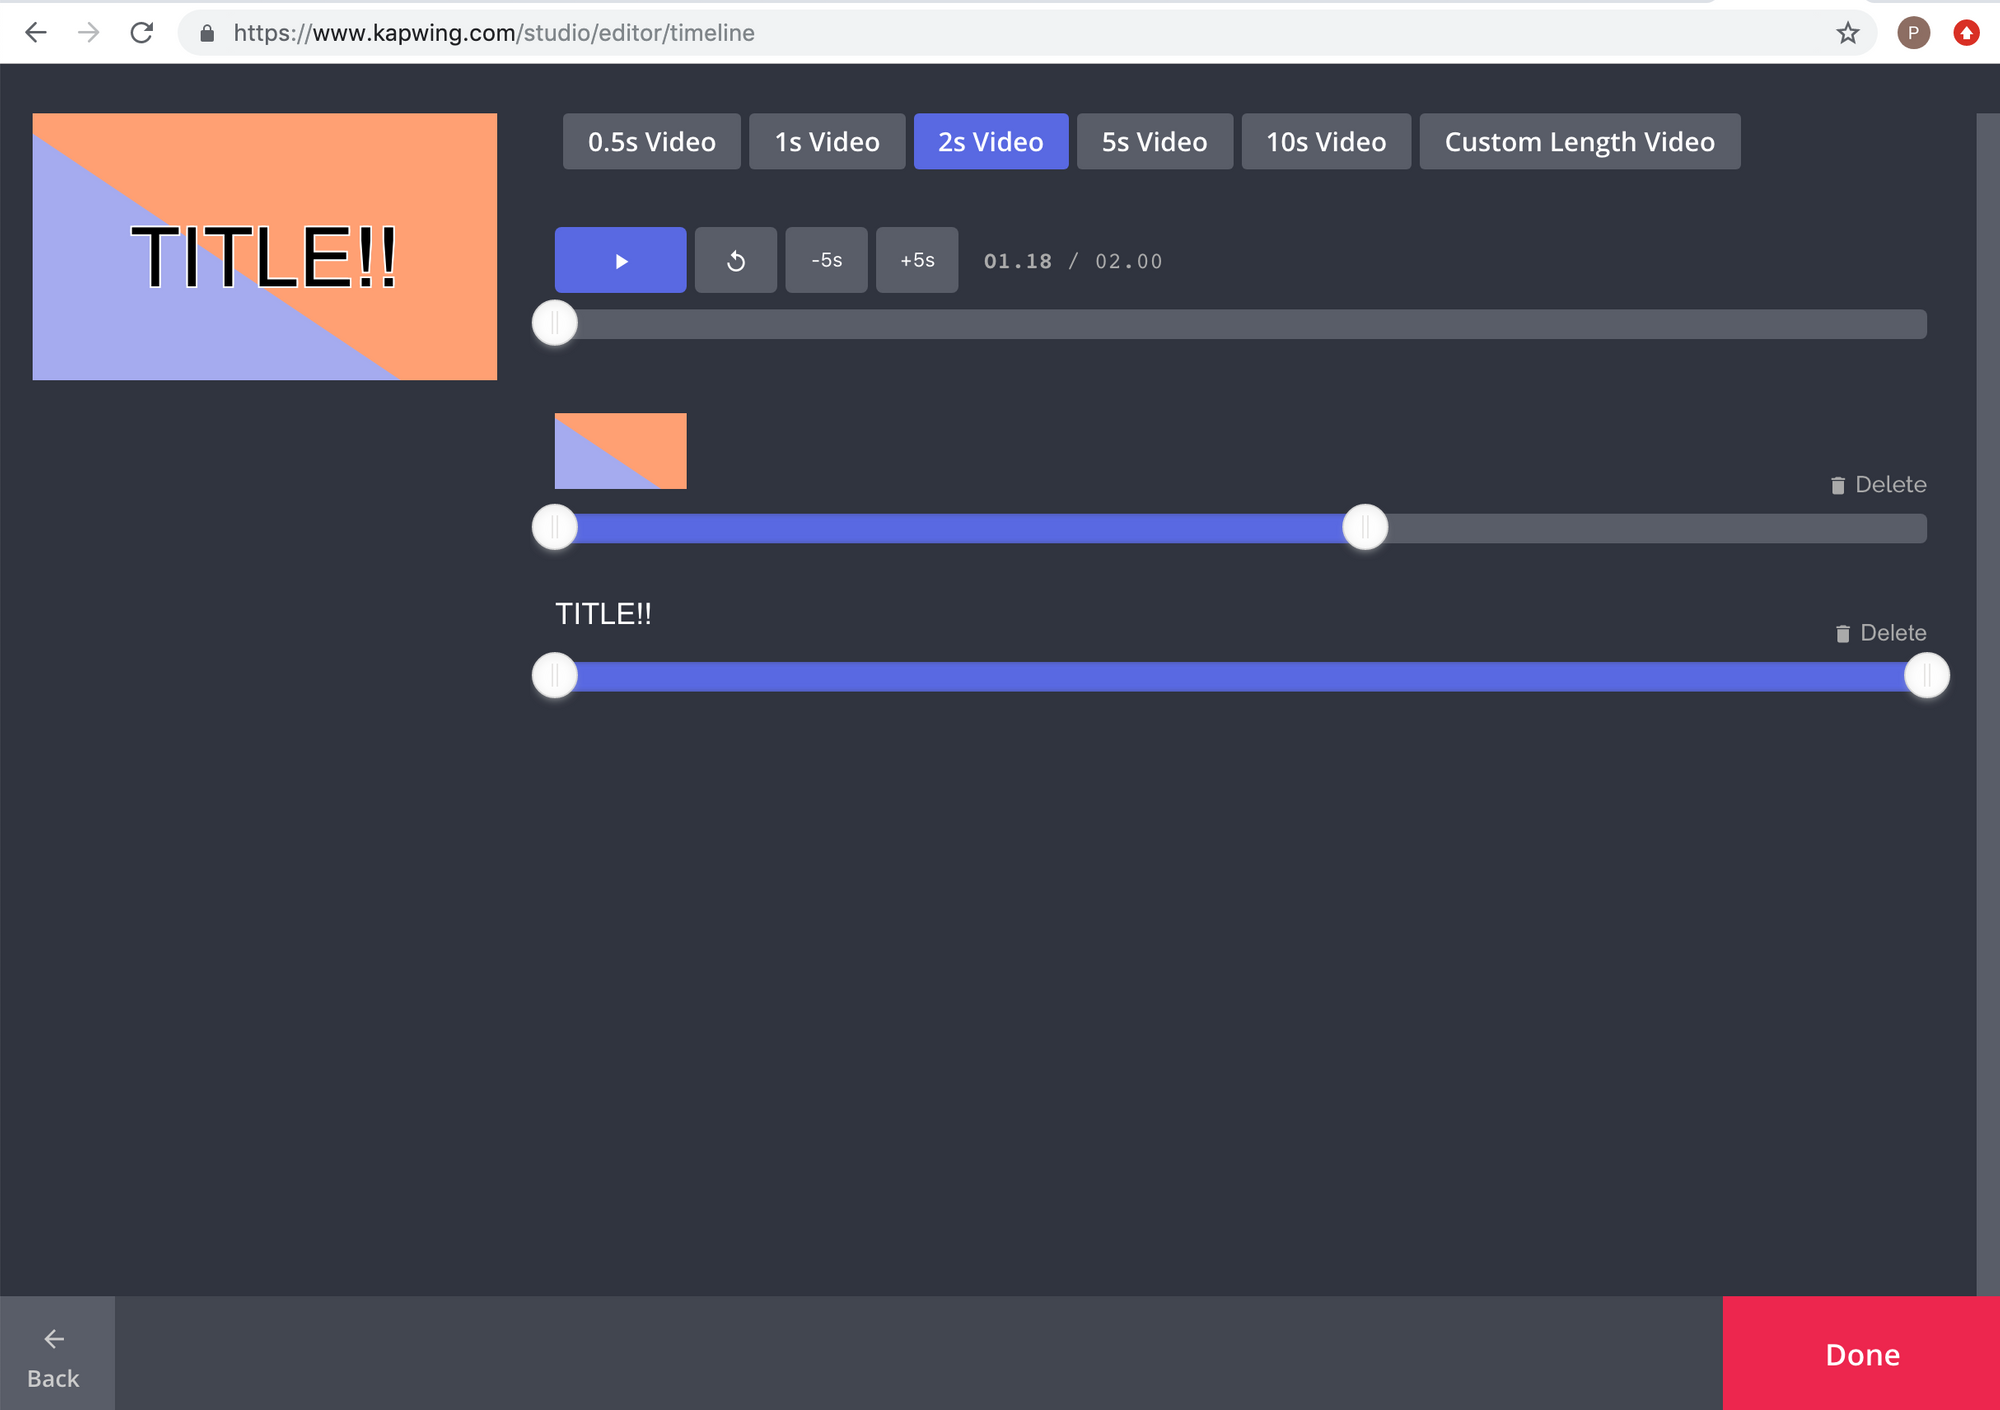Click the orange-purple layer thumbnail
This screenshot has height=1410, width=2000.
[x=620, y=451]
